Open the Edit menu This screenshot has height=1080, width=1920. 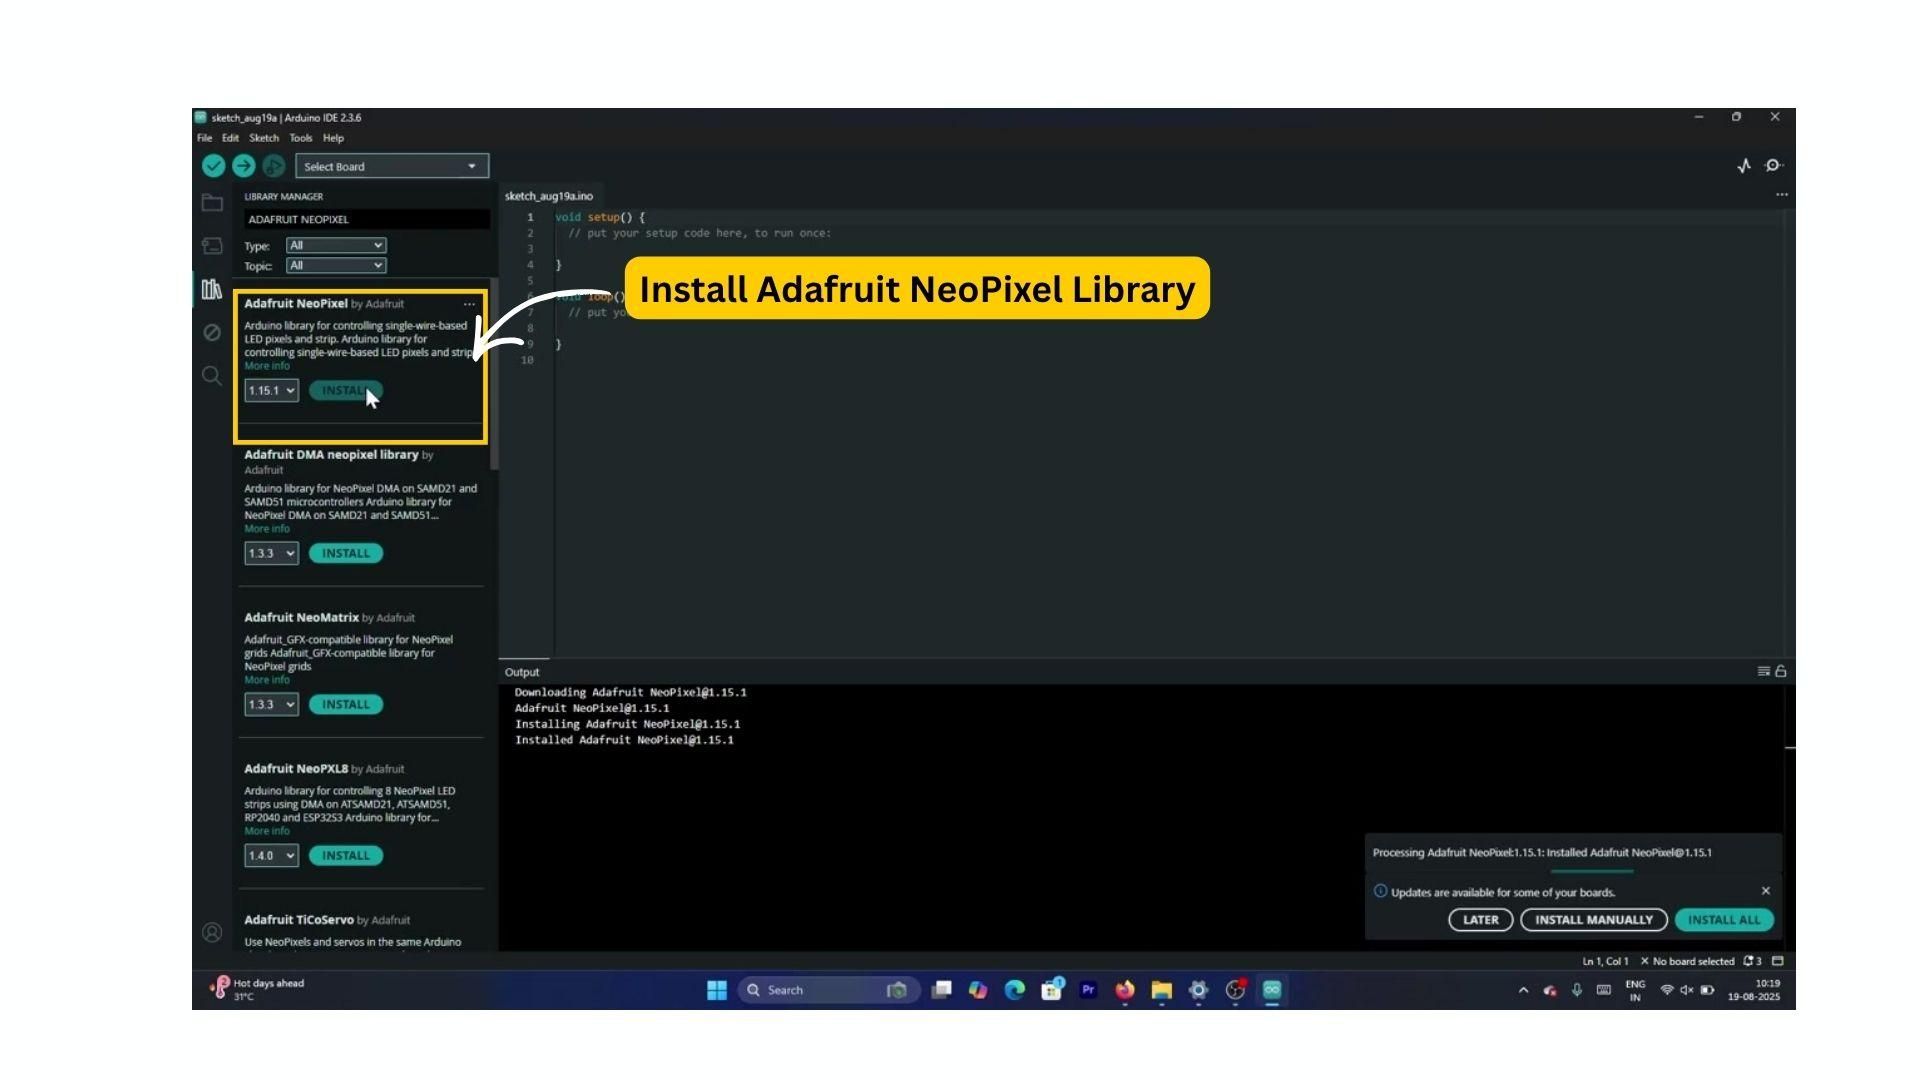point(230,138)
